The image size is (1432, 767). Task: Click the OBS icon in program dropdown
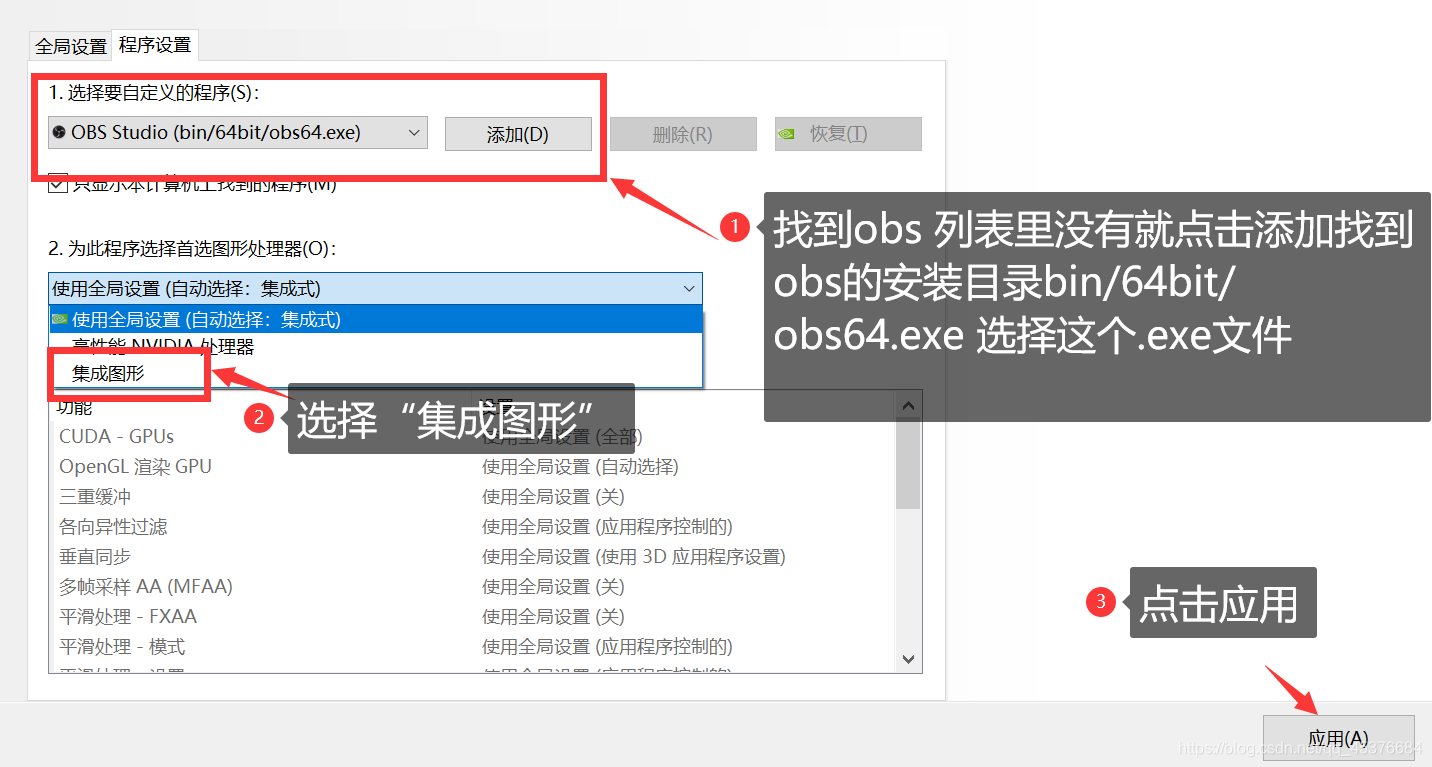pos(59,132)
